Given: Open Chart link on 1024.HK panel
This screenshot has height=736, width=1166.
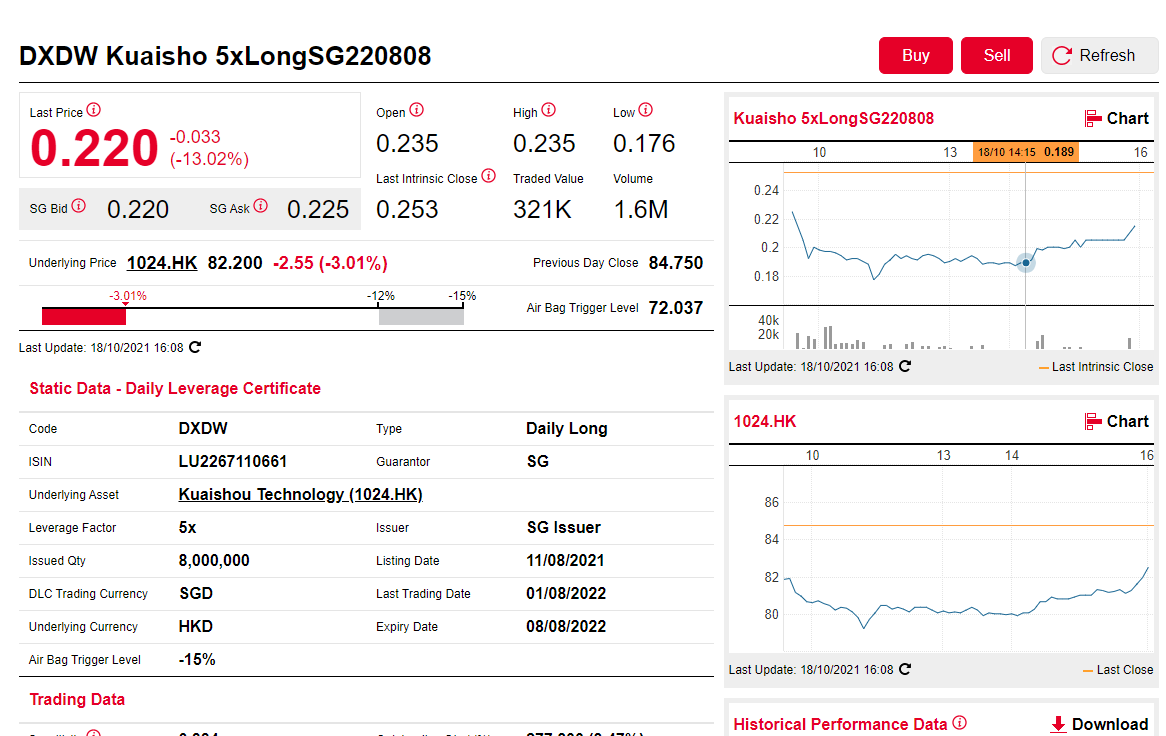Looking at the screenshot, I should tap(1117, 422).
